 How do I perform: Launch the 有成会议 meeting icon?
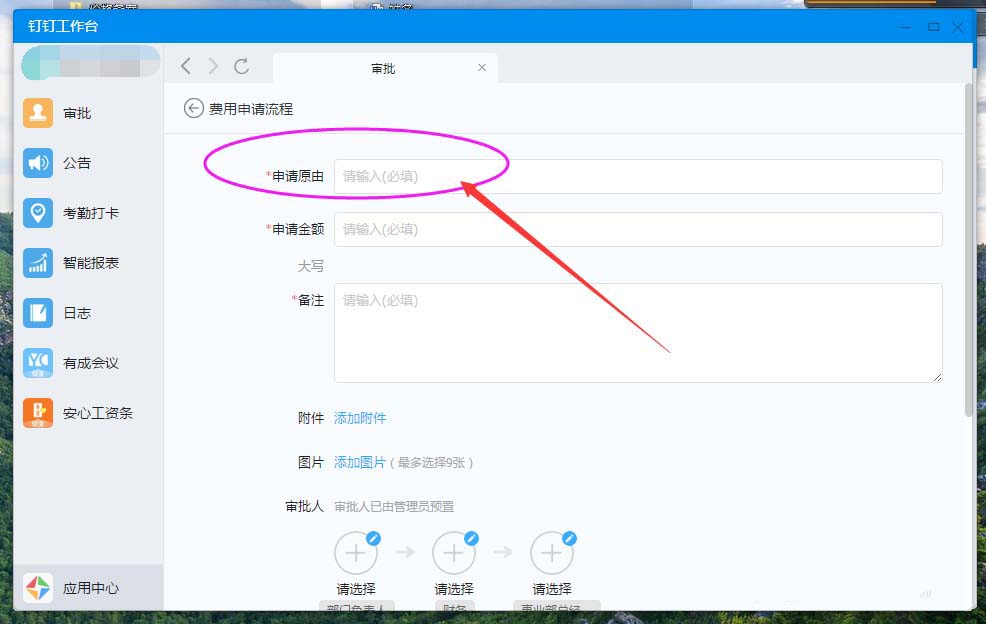pos(38,363)
